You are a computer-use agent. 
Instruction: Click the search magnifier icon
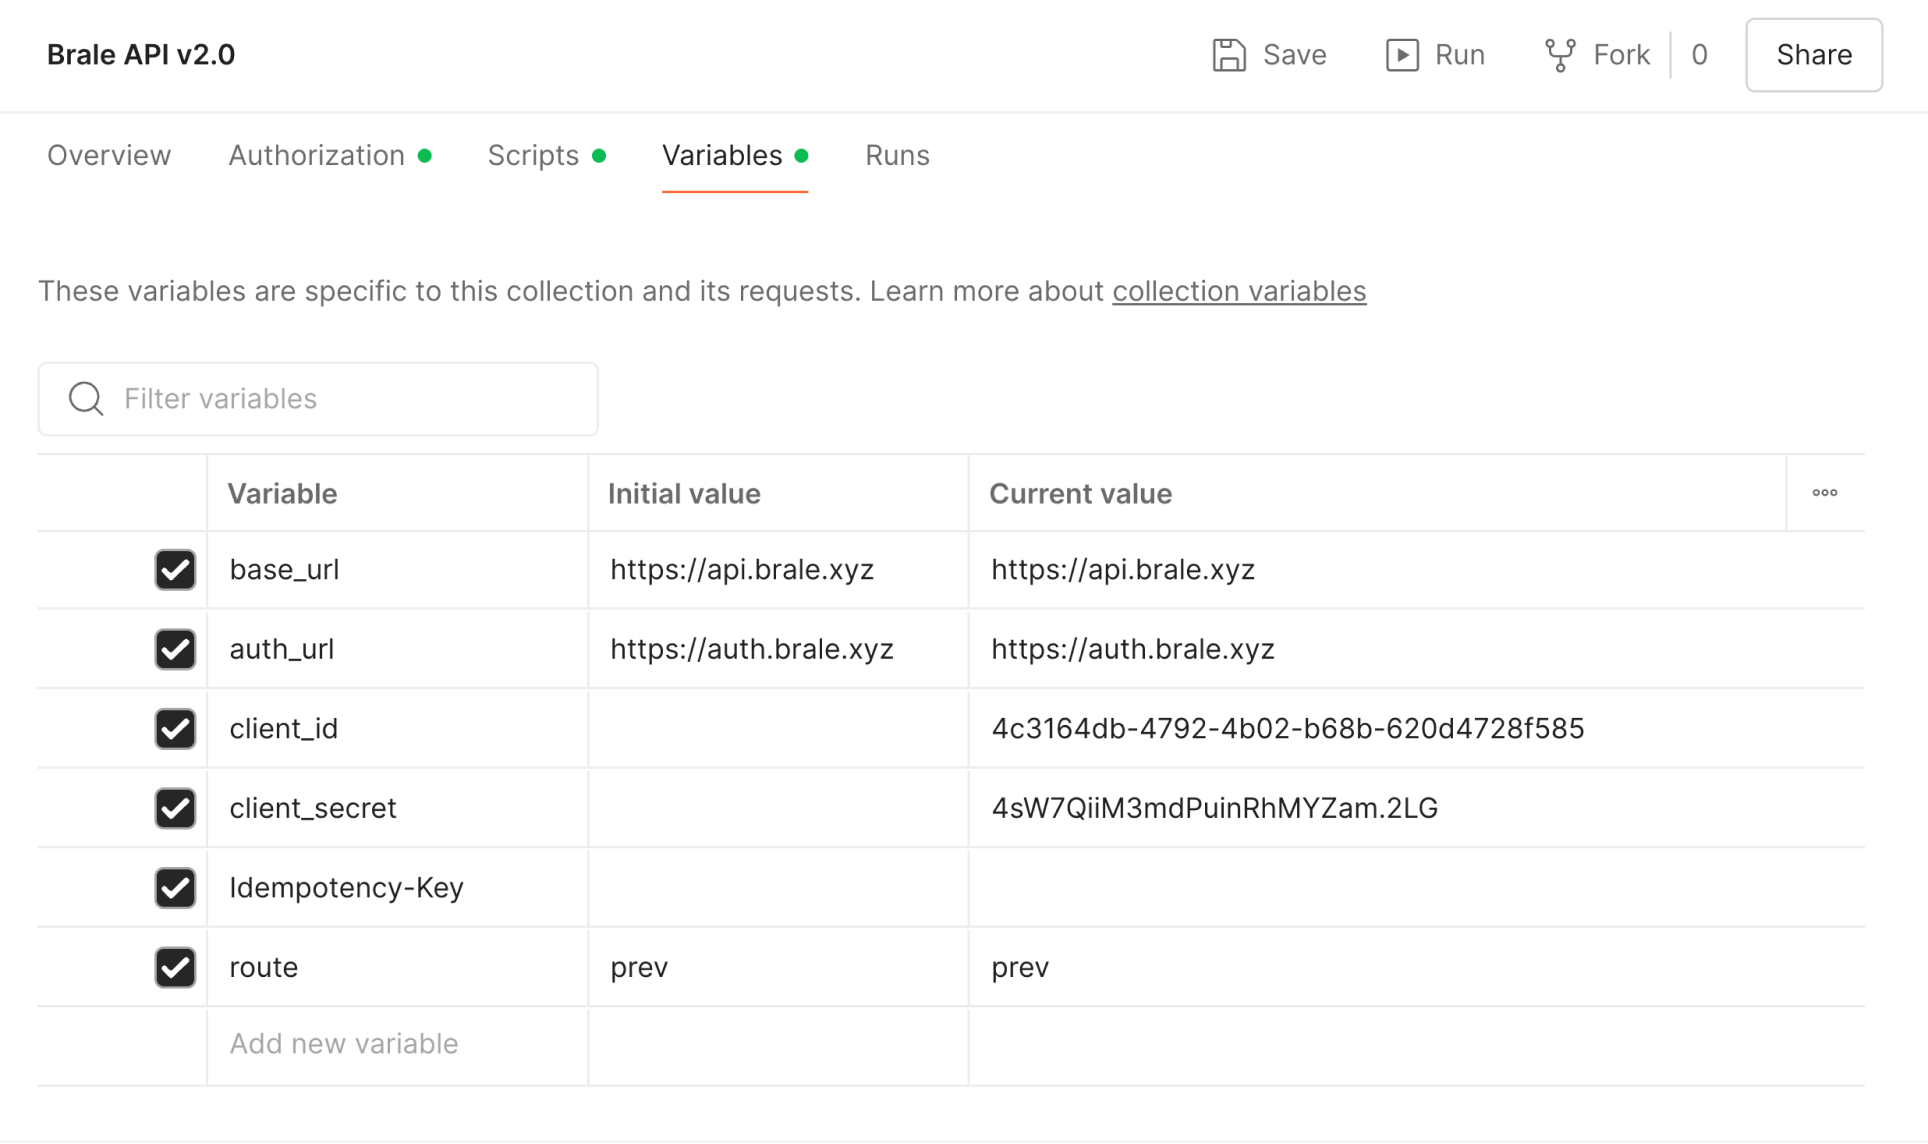click(x=86, y=399)
